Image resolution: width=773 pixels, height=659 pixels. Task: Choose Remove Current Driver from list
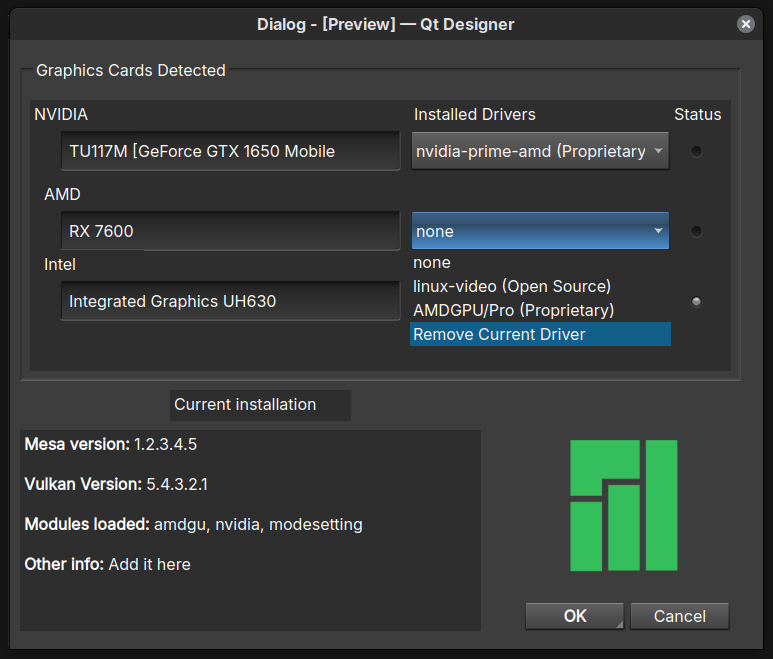pyautogui.click(x=499, y=334)
